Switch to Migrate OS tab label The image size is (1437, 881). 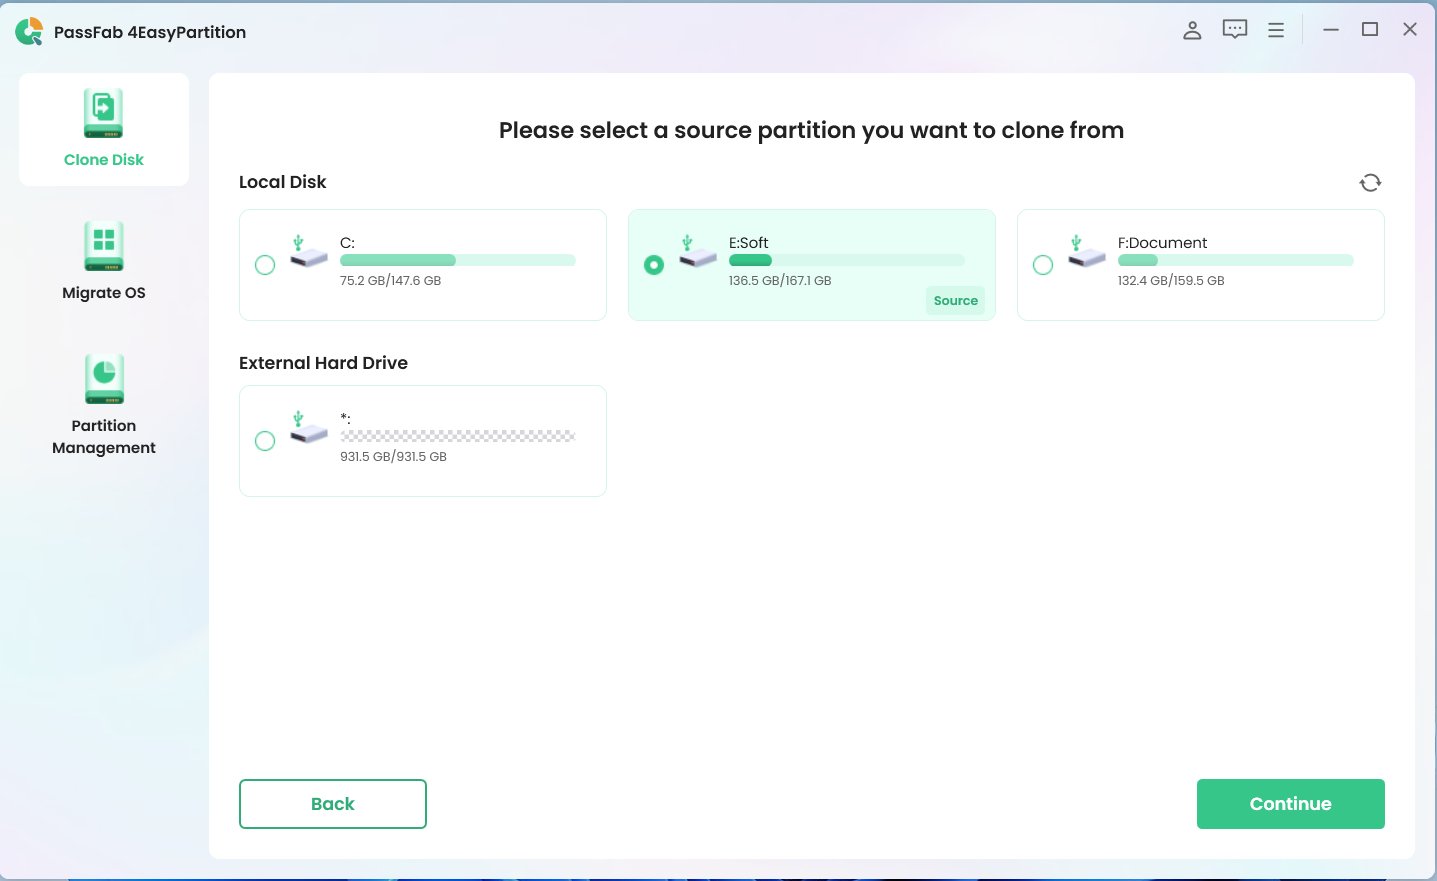pyautogui.click(x=103, y=293)
